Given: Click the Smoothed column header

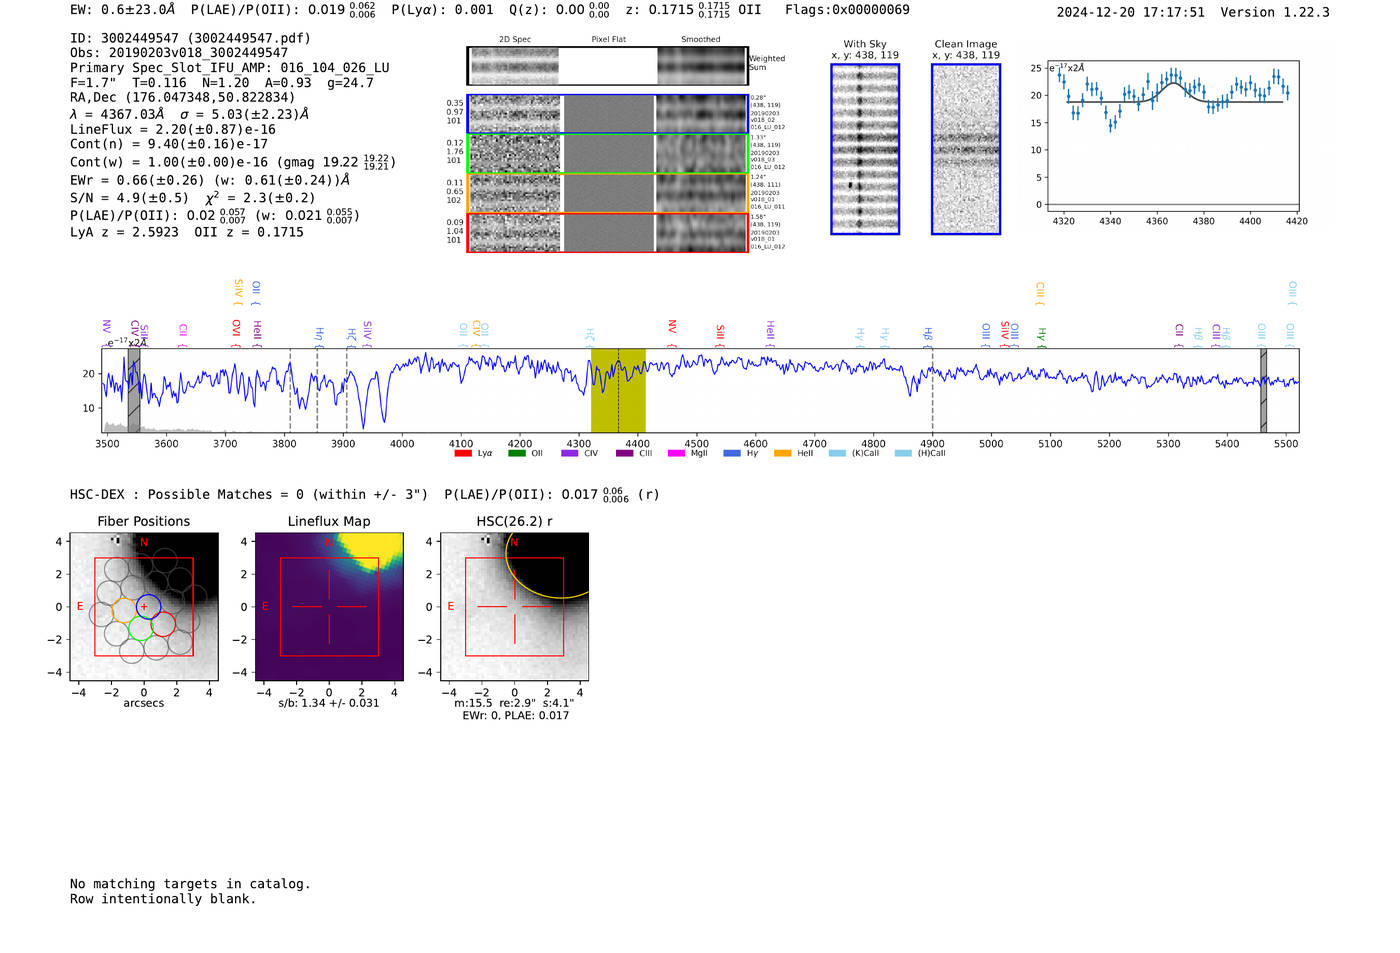Looking at the screenshot, I should point(701,40).
